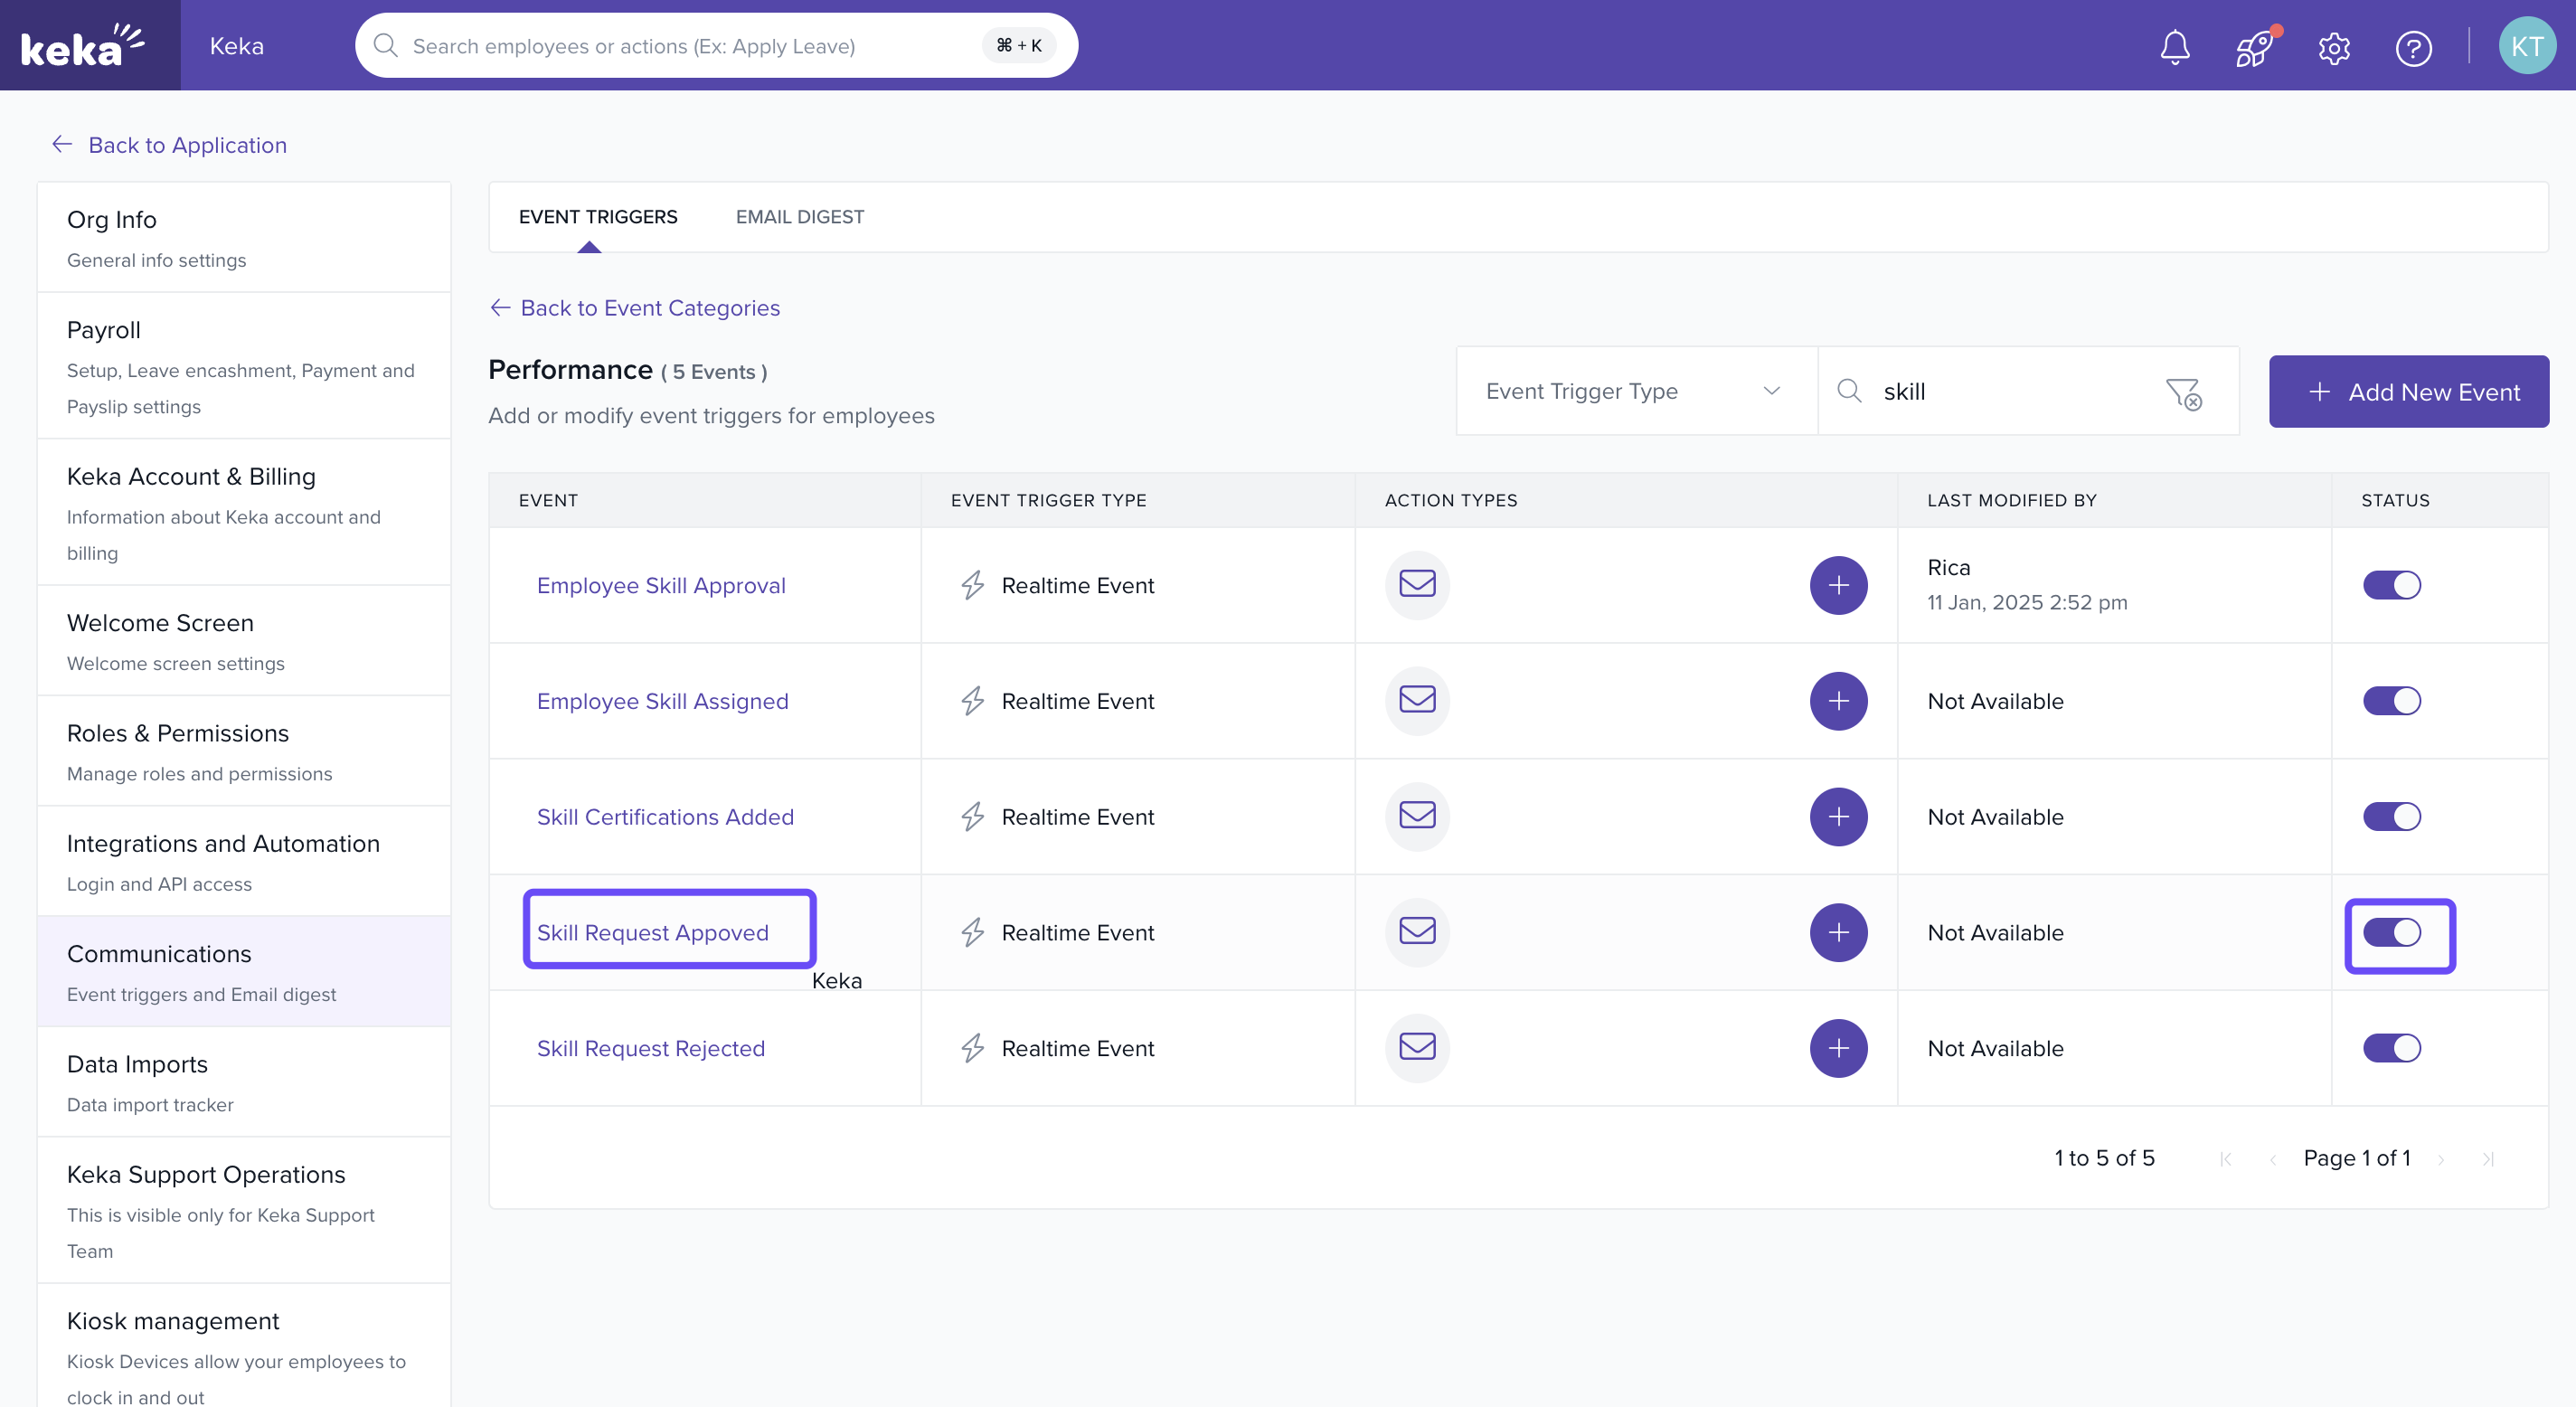This screenshot has height=1407, width=2576.
Task: Open the Skill Request Approved event link
Action: point(653,932)
